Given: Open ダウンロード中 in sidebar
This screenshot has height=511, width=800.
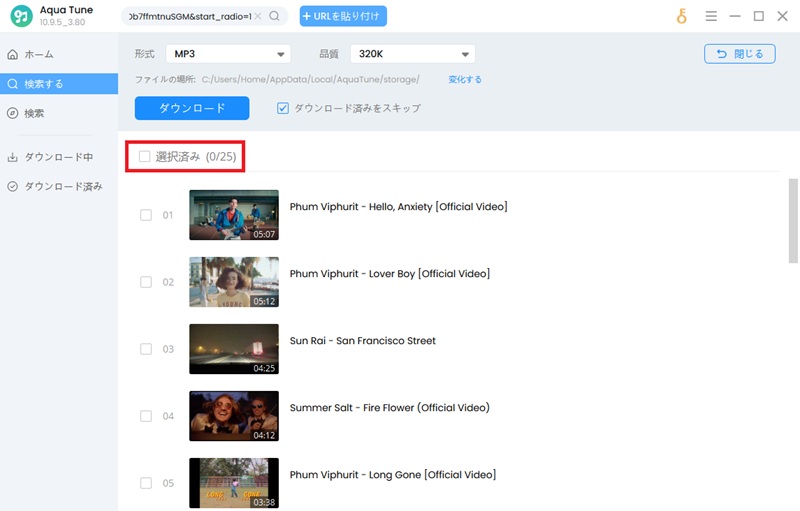Looking at the screenshot, I should [59, 157].
